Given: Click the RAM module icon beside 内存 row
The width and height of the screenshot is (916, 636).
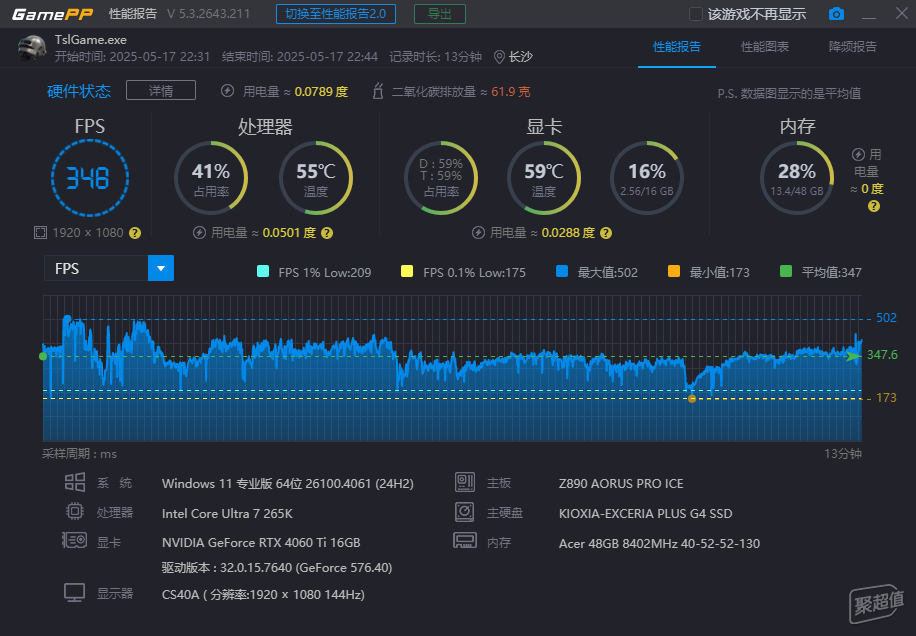Looking at the screenshot, I should [465, 540].
